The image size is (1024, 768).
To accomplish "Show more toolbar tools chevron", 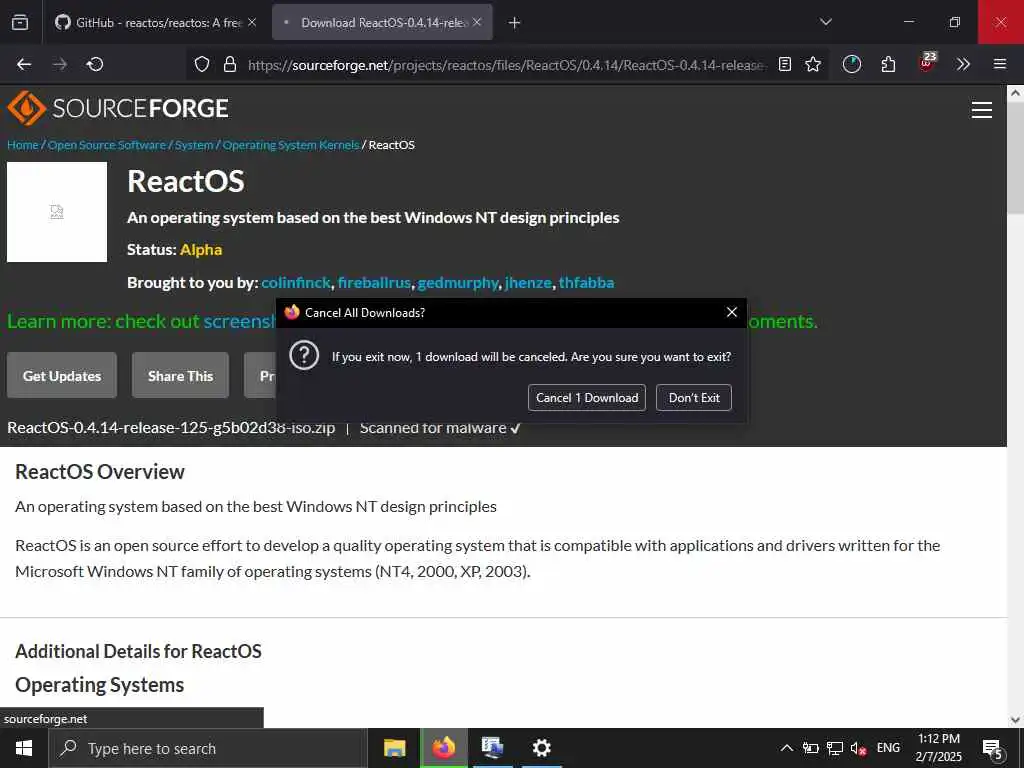I will click(963, 64).
